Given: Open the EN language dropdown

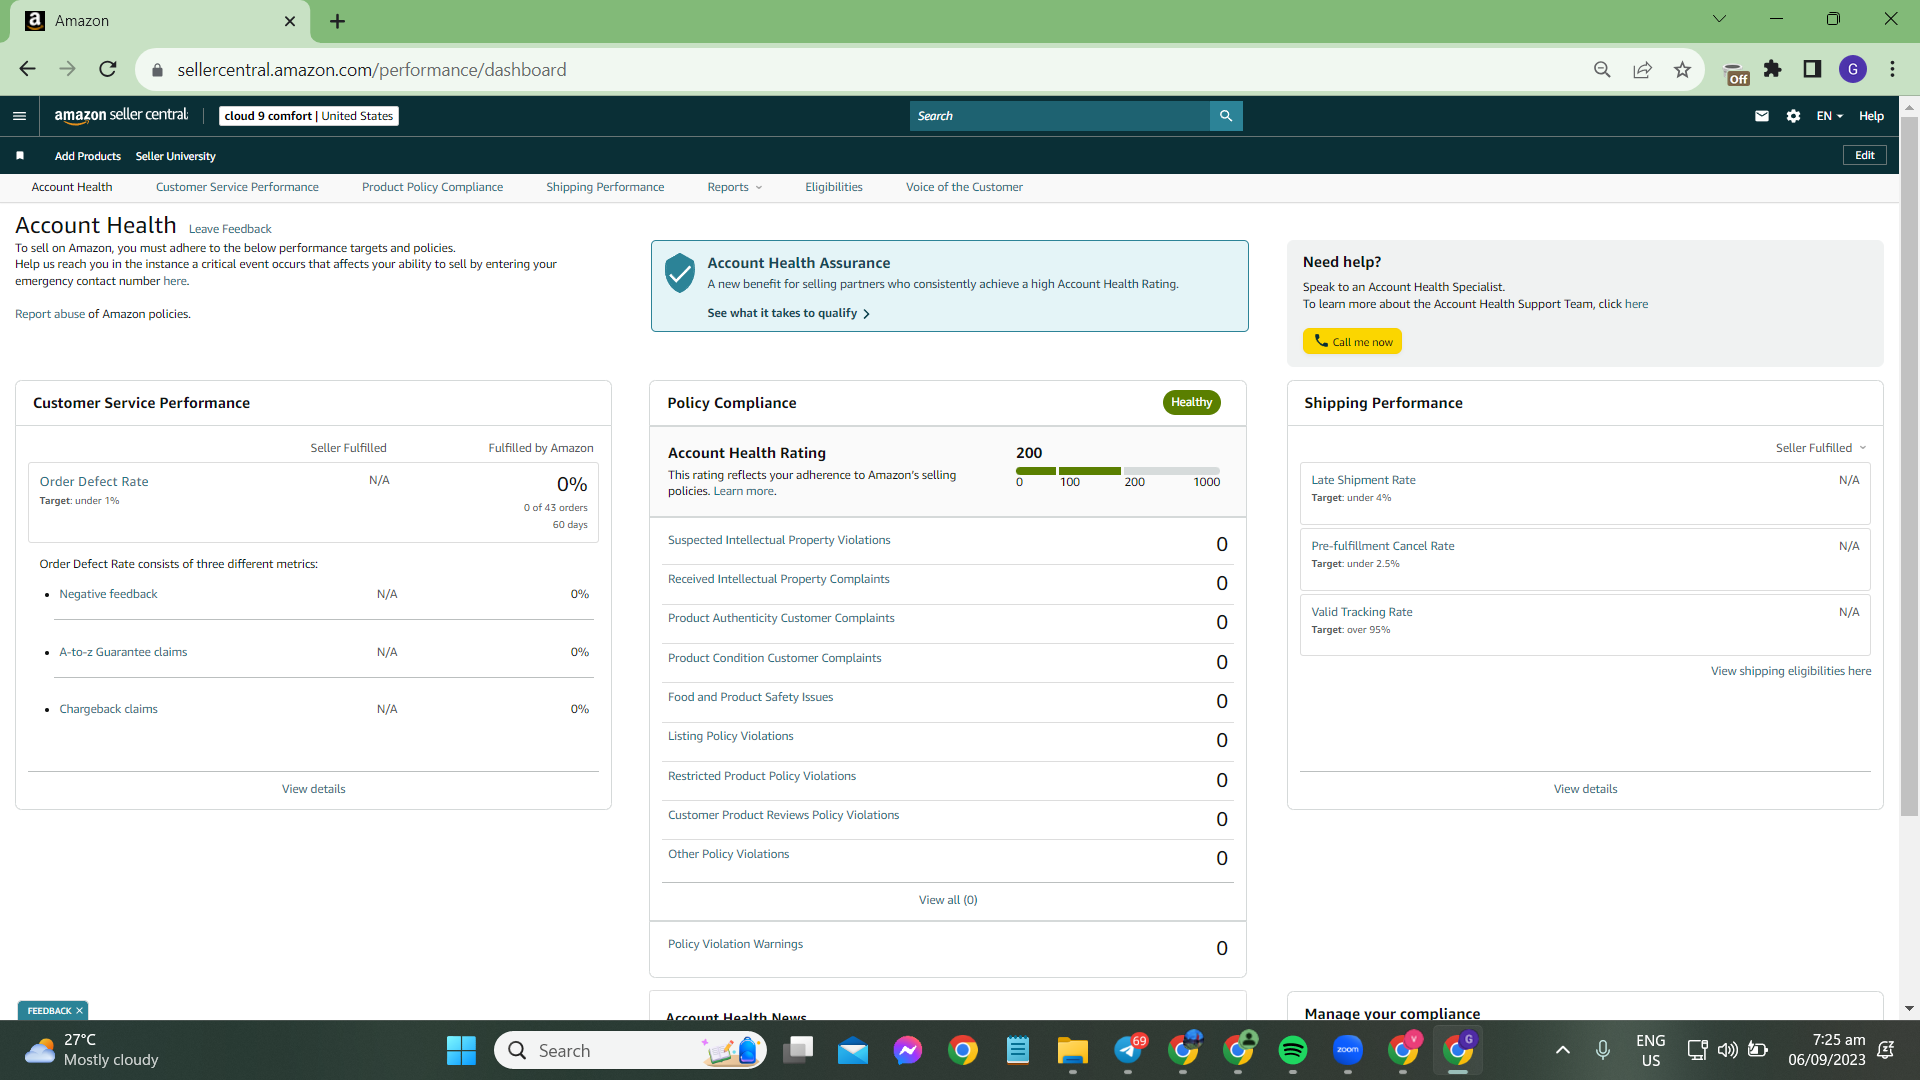Looking at the screenshot, I should [x=1829, y=116].
